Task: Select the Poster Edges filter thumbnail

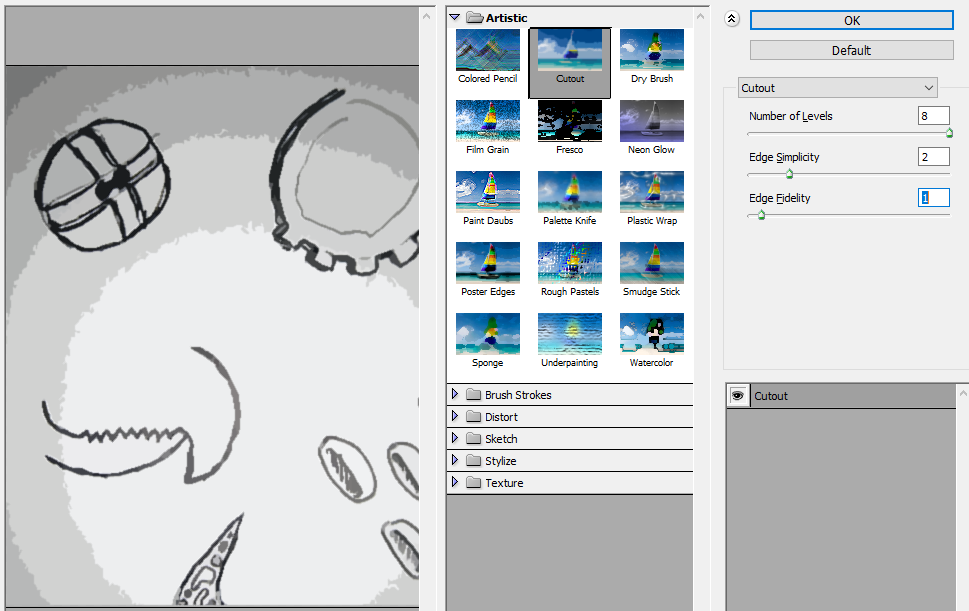Action: point(488,263)
